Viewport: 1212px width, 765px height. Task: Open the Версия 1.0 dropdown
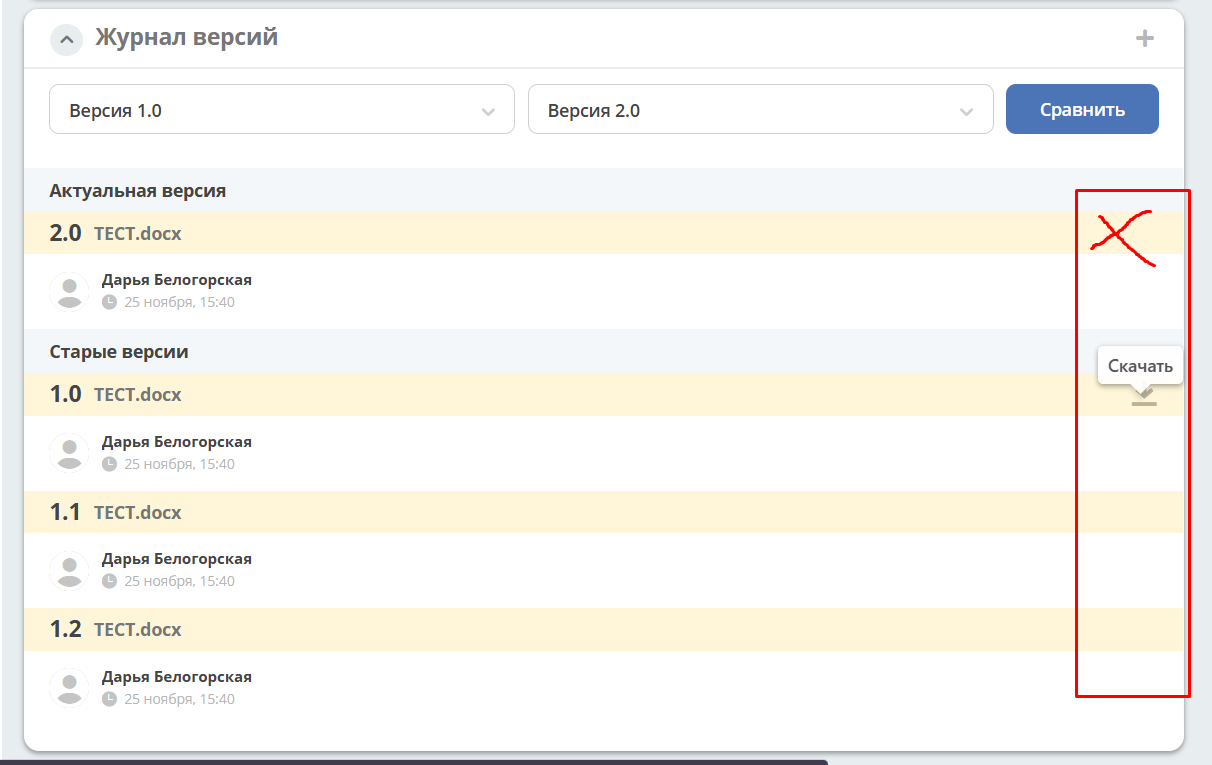coord(281,110)
